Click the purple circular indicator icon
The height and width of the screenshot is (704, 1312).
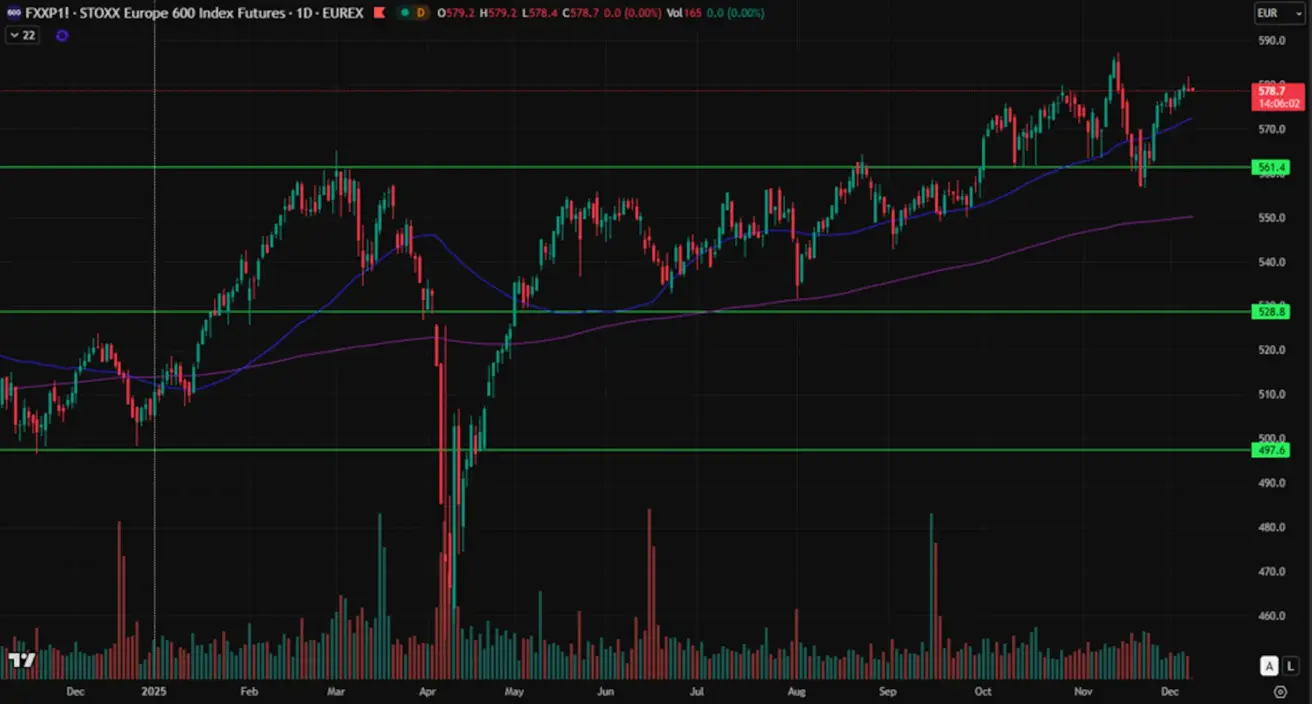(x=62, y=35)
